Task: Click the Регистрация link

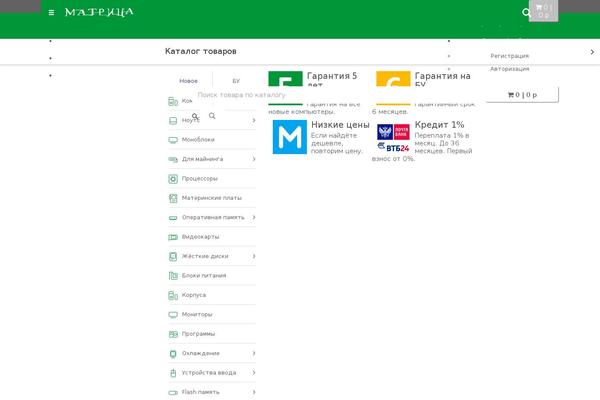Action: (x=510, y=56)
